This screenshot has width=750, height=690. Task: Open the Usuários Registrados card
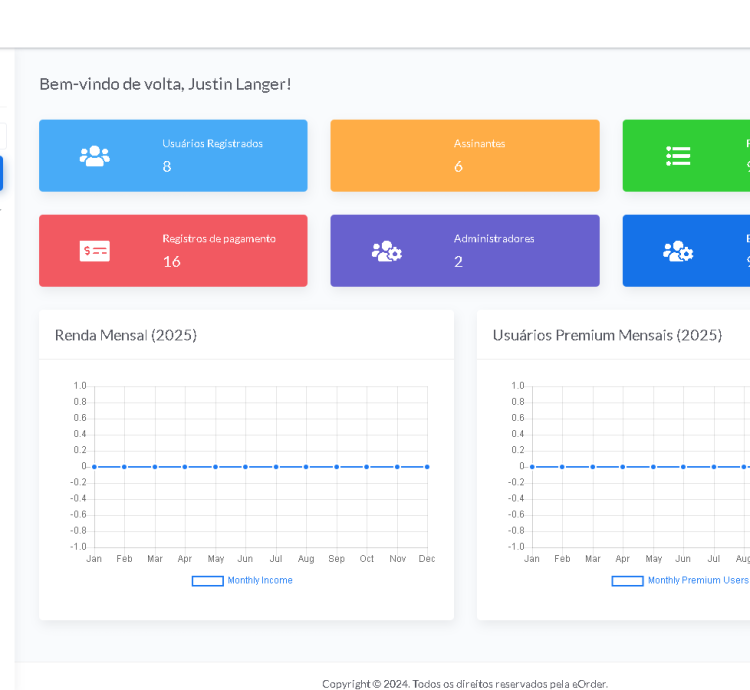tap(173, 156)
